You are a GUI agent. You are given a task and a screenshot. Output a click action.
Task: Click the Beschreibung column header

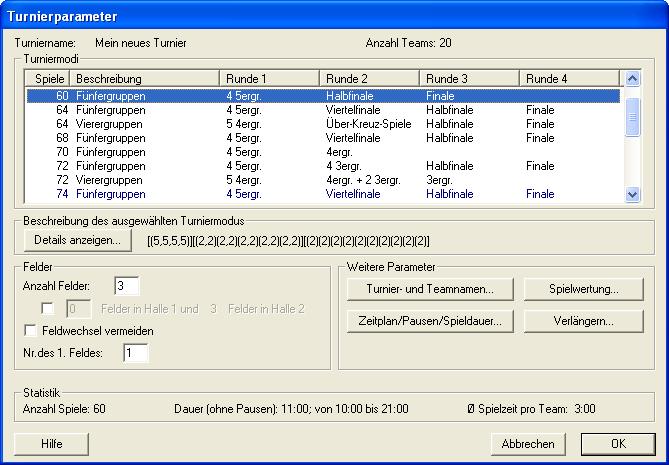(x=145, y=78)
